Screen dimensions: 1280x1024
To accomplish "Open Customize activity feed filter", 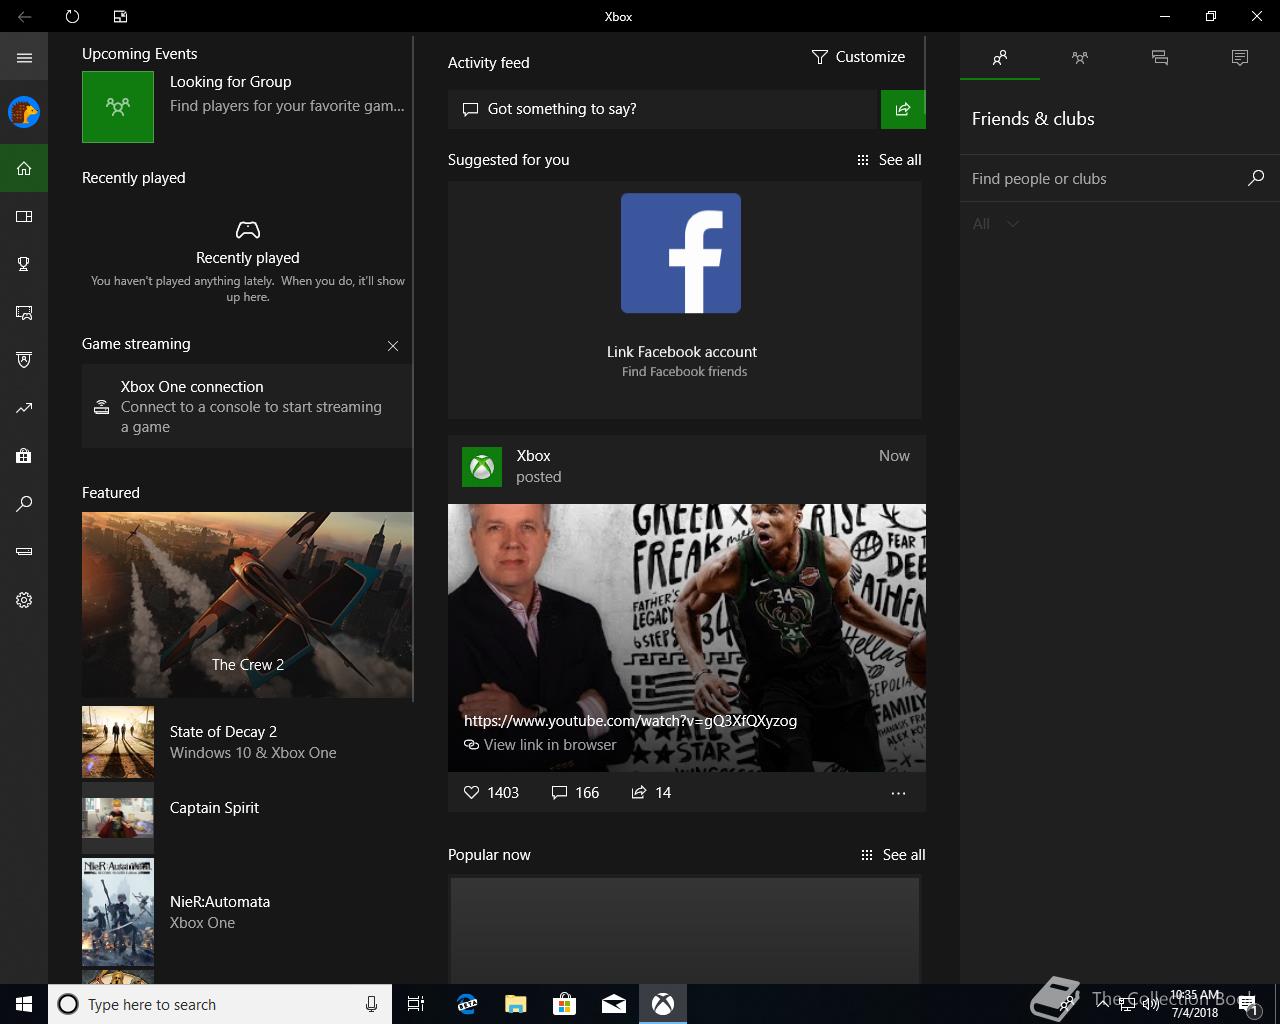I will click(x=858, y=57).
